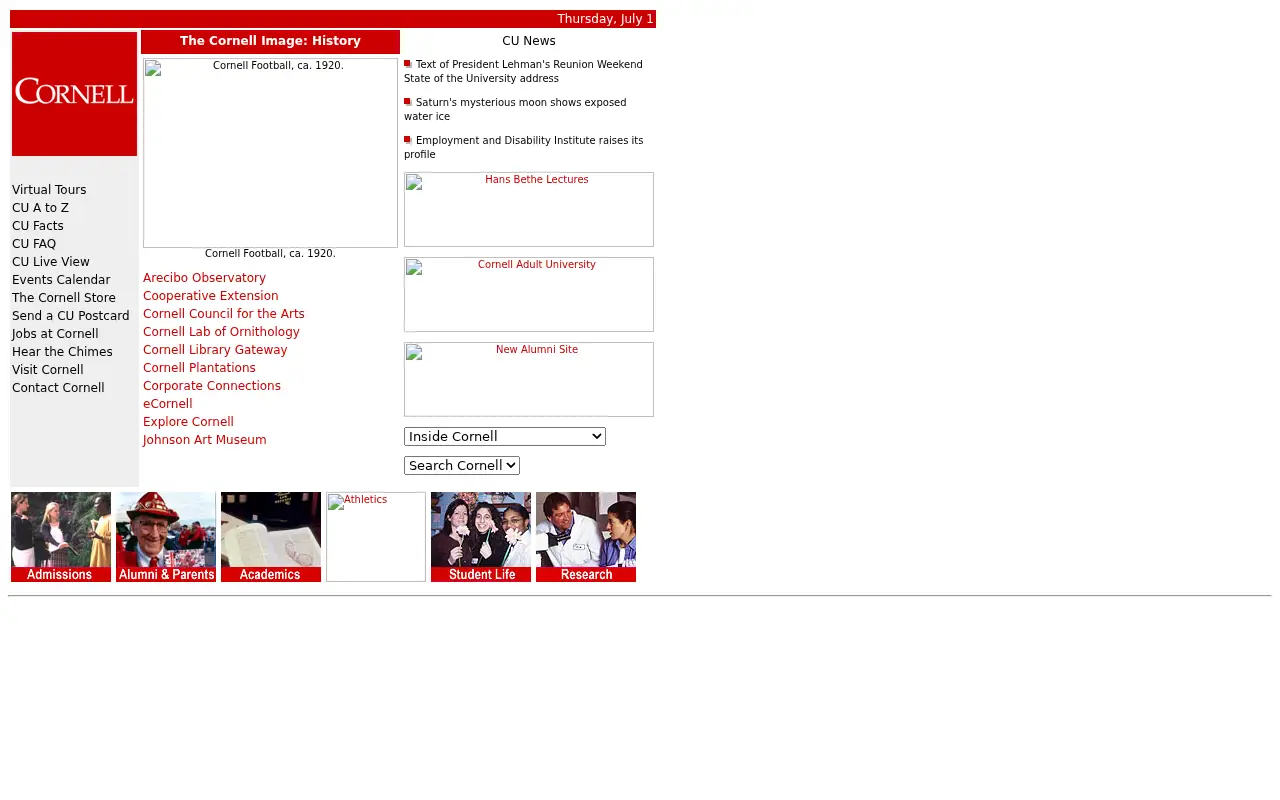Open the Academics photo tile
Screen dimensions: 1280x800
271,537
